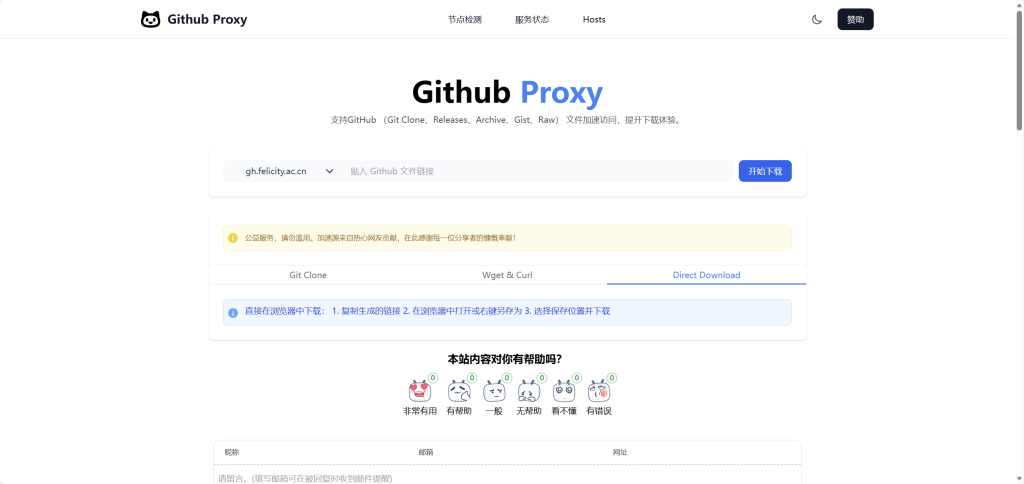Open the 赞助 sponsor button
1024x484 pixels.
click(x=856, y=20)
